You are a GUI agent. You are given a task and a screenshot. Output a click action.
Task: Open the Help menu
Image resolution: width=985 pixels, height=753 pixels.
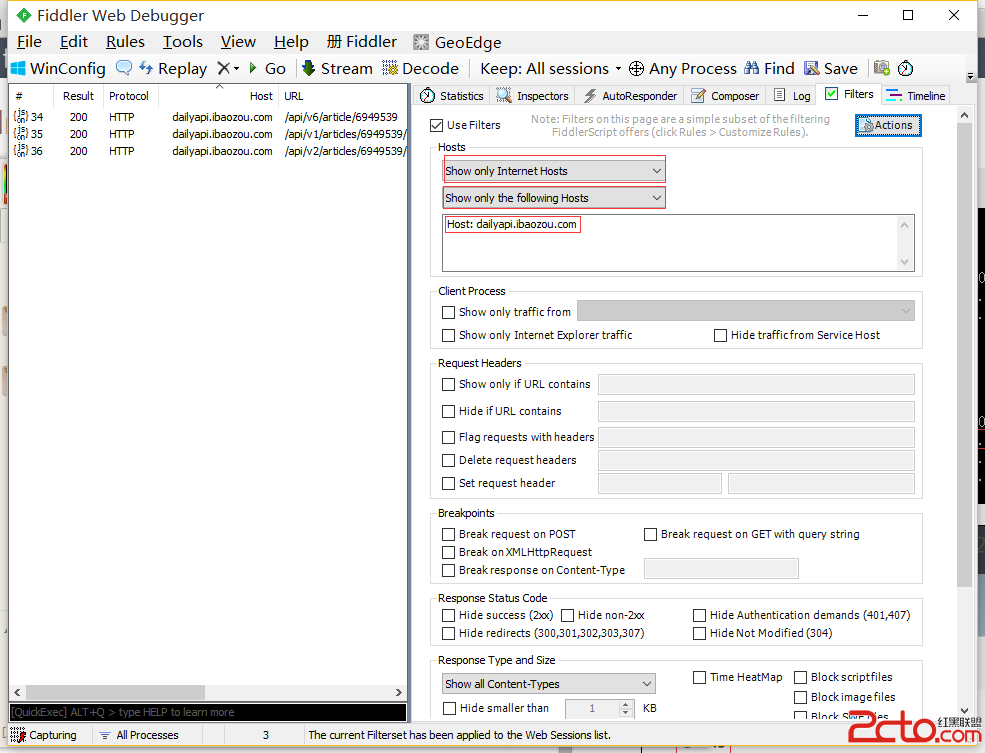tap(291, 42)
